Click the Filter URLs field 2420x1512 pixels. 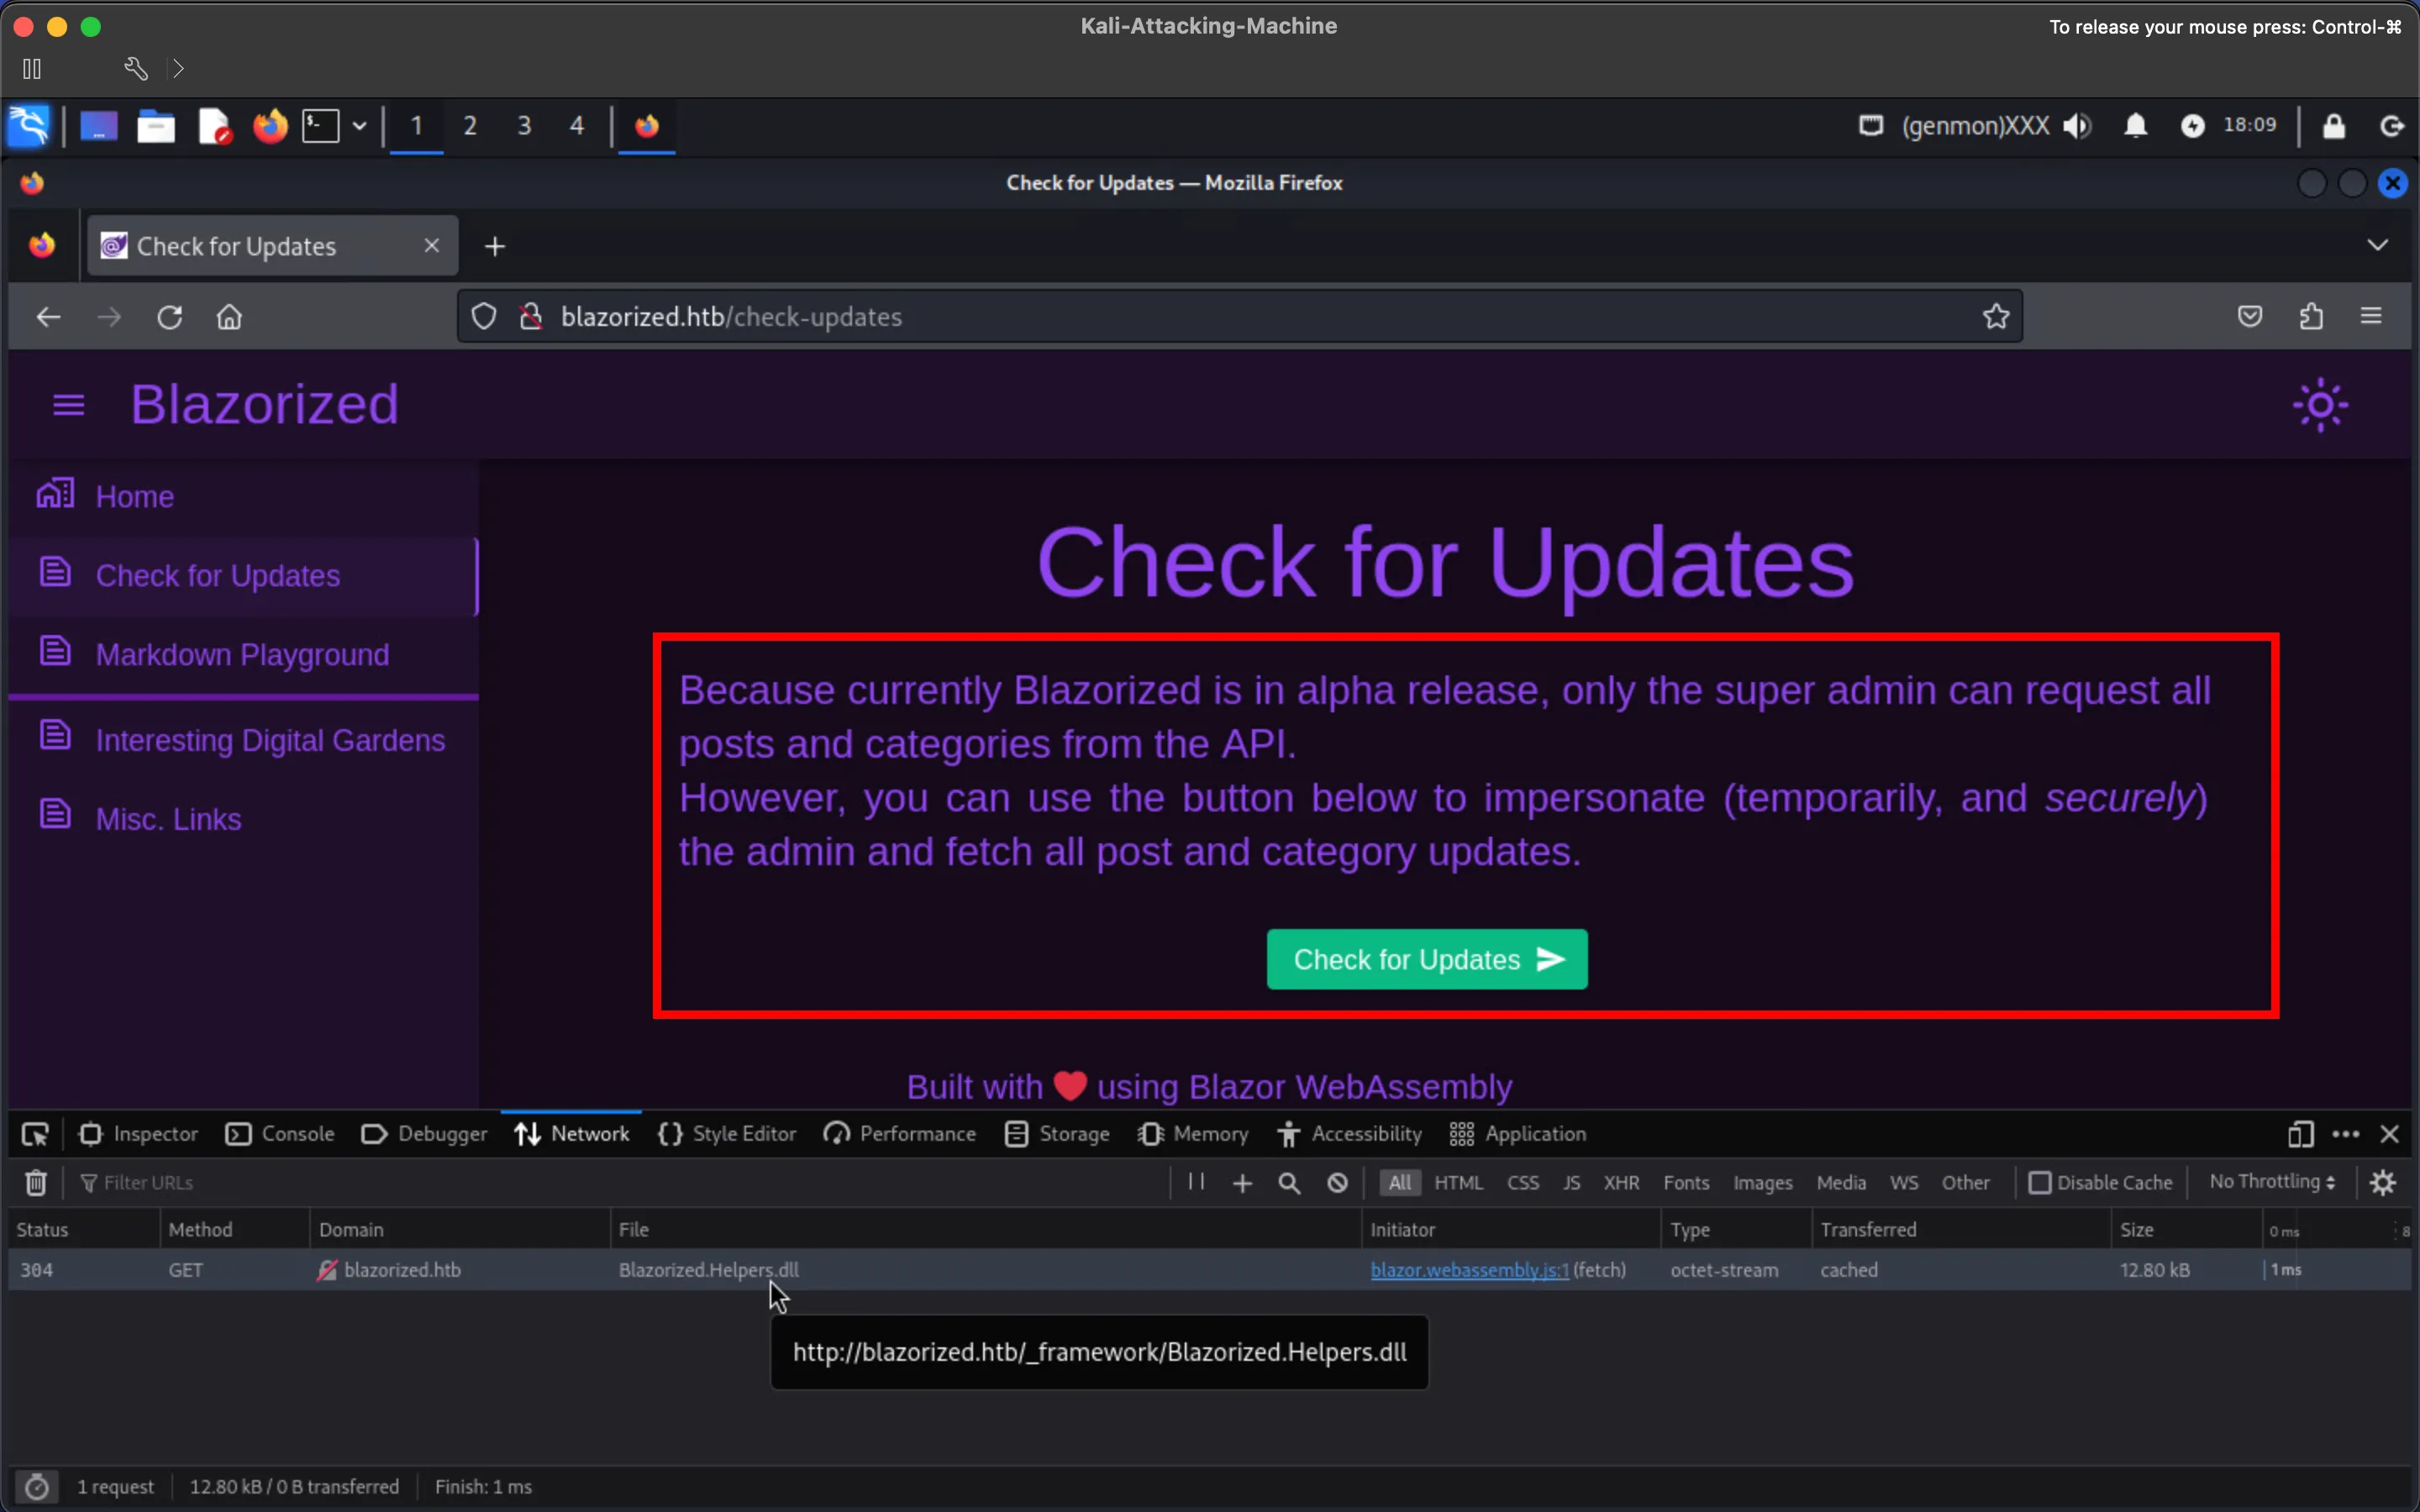pos(620,1183)
